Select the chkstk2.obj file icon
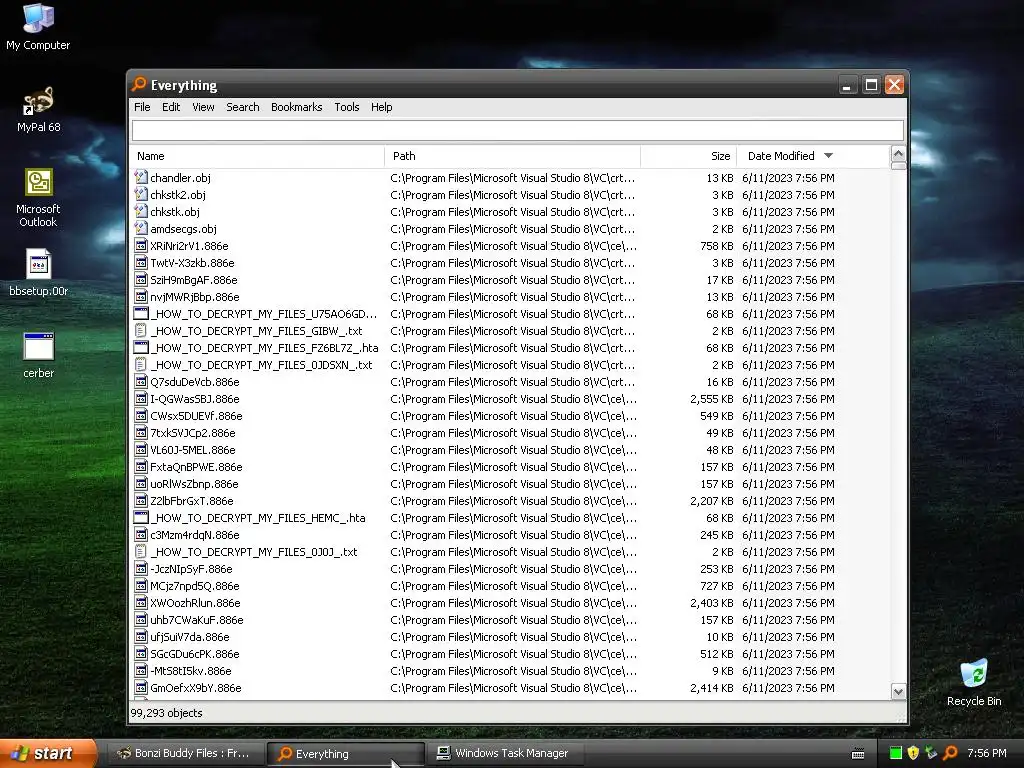1024x768 pixels. 140,195
